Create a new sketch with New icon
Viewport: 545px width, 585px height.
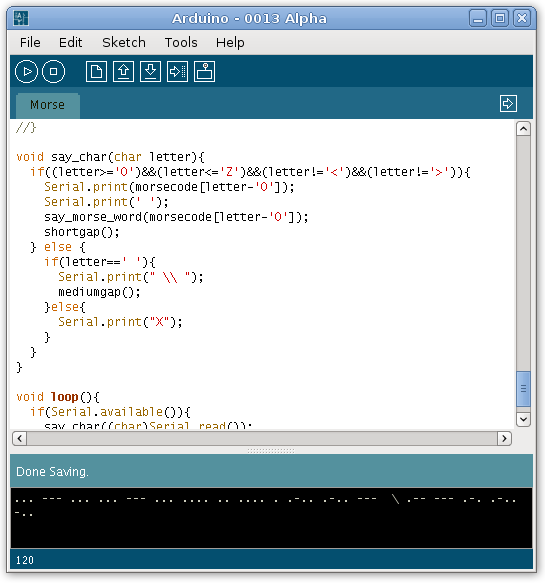[96, 71]
